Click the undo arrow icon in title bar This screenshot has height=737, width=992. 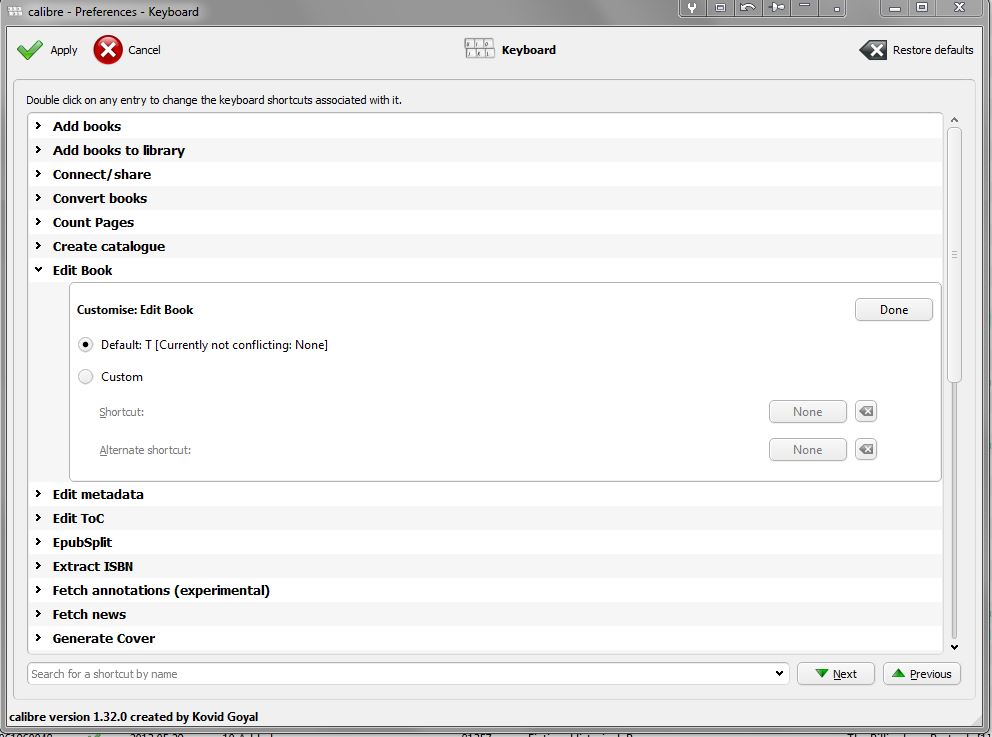click(747, 8)
